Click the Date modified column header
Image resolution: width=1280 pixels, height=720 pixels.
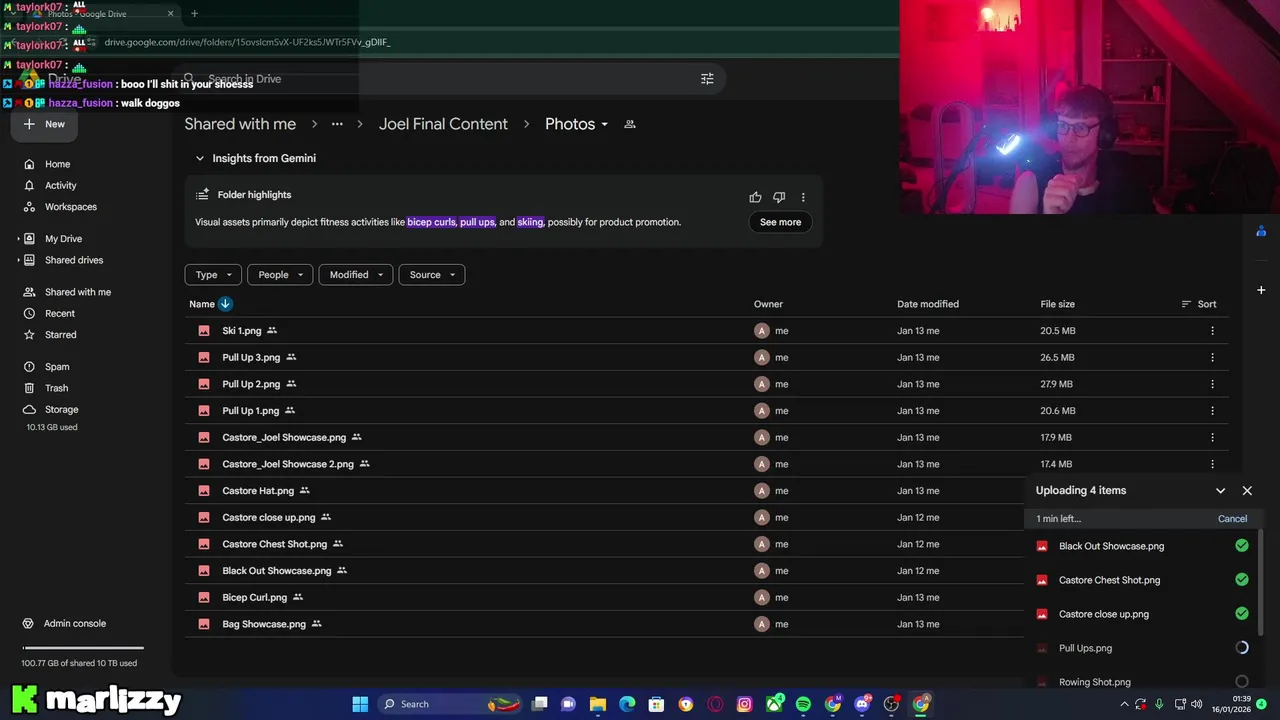click(x=928, y=304)
